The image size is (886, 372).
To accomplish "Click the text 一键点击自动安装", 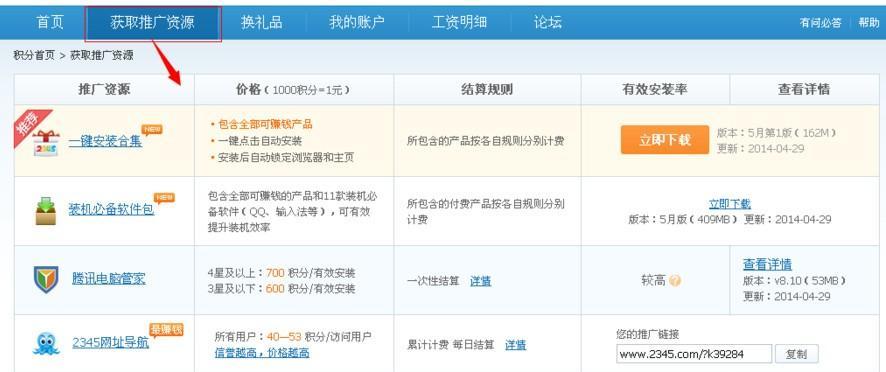I will point(260,141).
